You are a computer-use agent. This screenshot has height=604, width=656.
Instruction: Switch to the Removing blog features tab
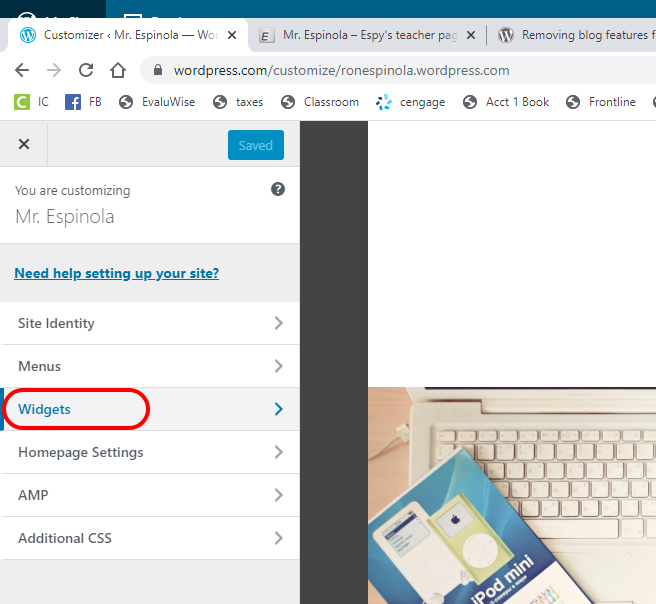coord(577,35)
